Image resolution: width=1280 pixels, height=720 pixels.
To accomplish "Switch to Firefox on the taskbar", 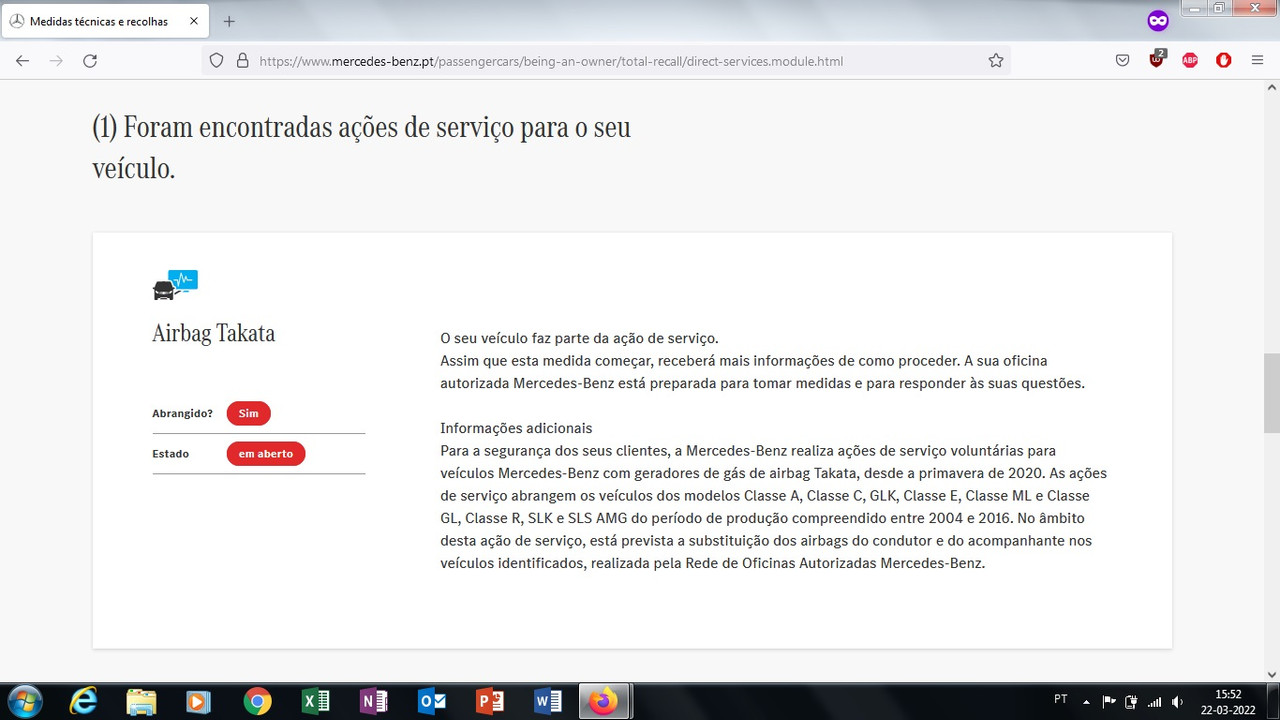I will tap(603, 701).
